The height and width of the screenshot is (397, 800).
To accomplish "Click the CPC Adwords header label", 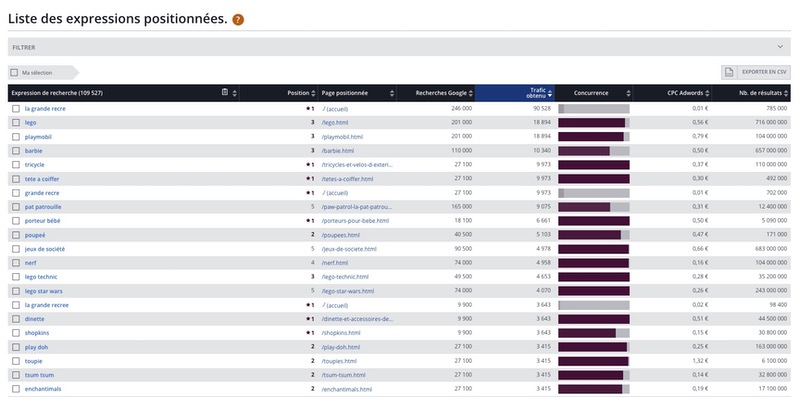I will (685, 93).
